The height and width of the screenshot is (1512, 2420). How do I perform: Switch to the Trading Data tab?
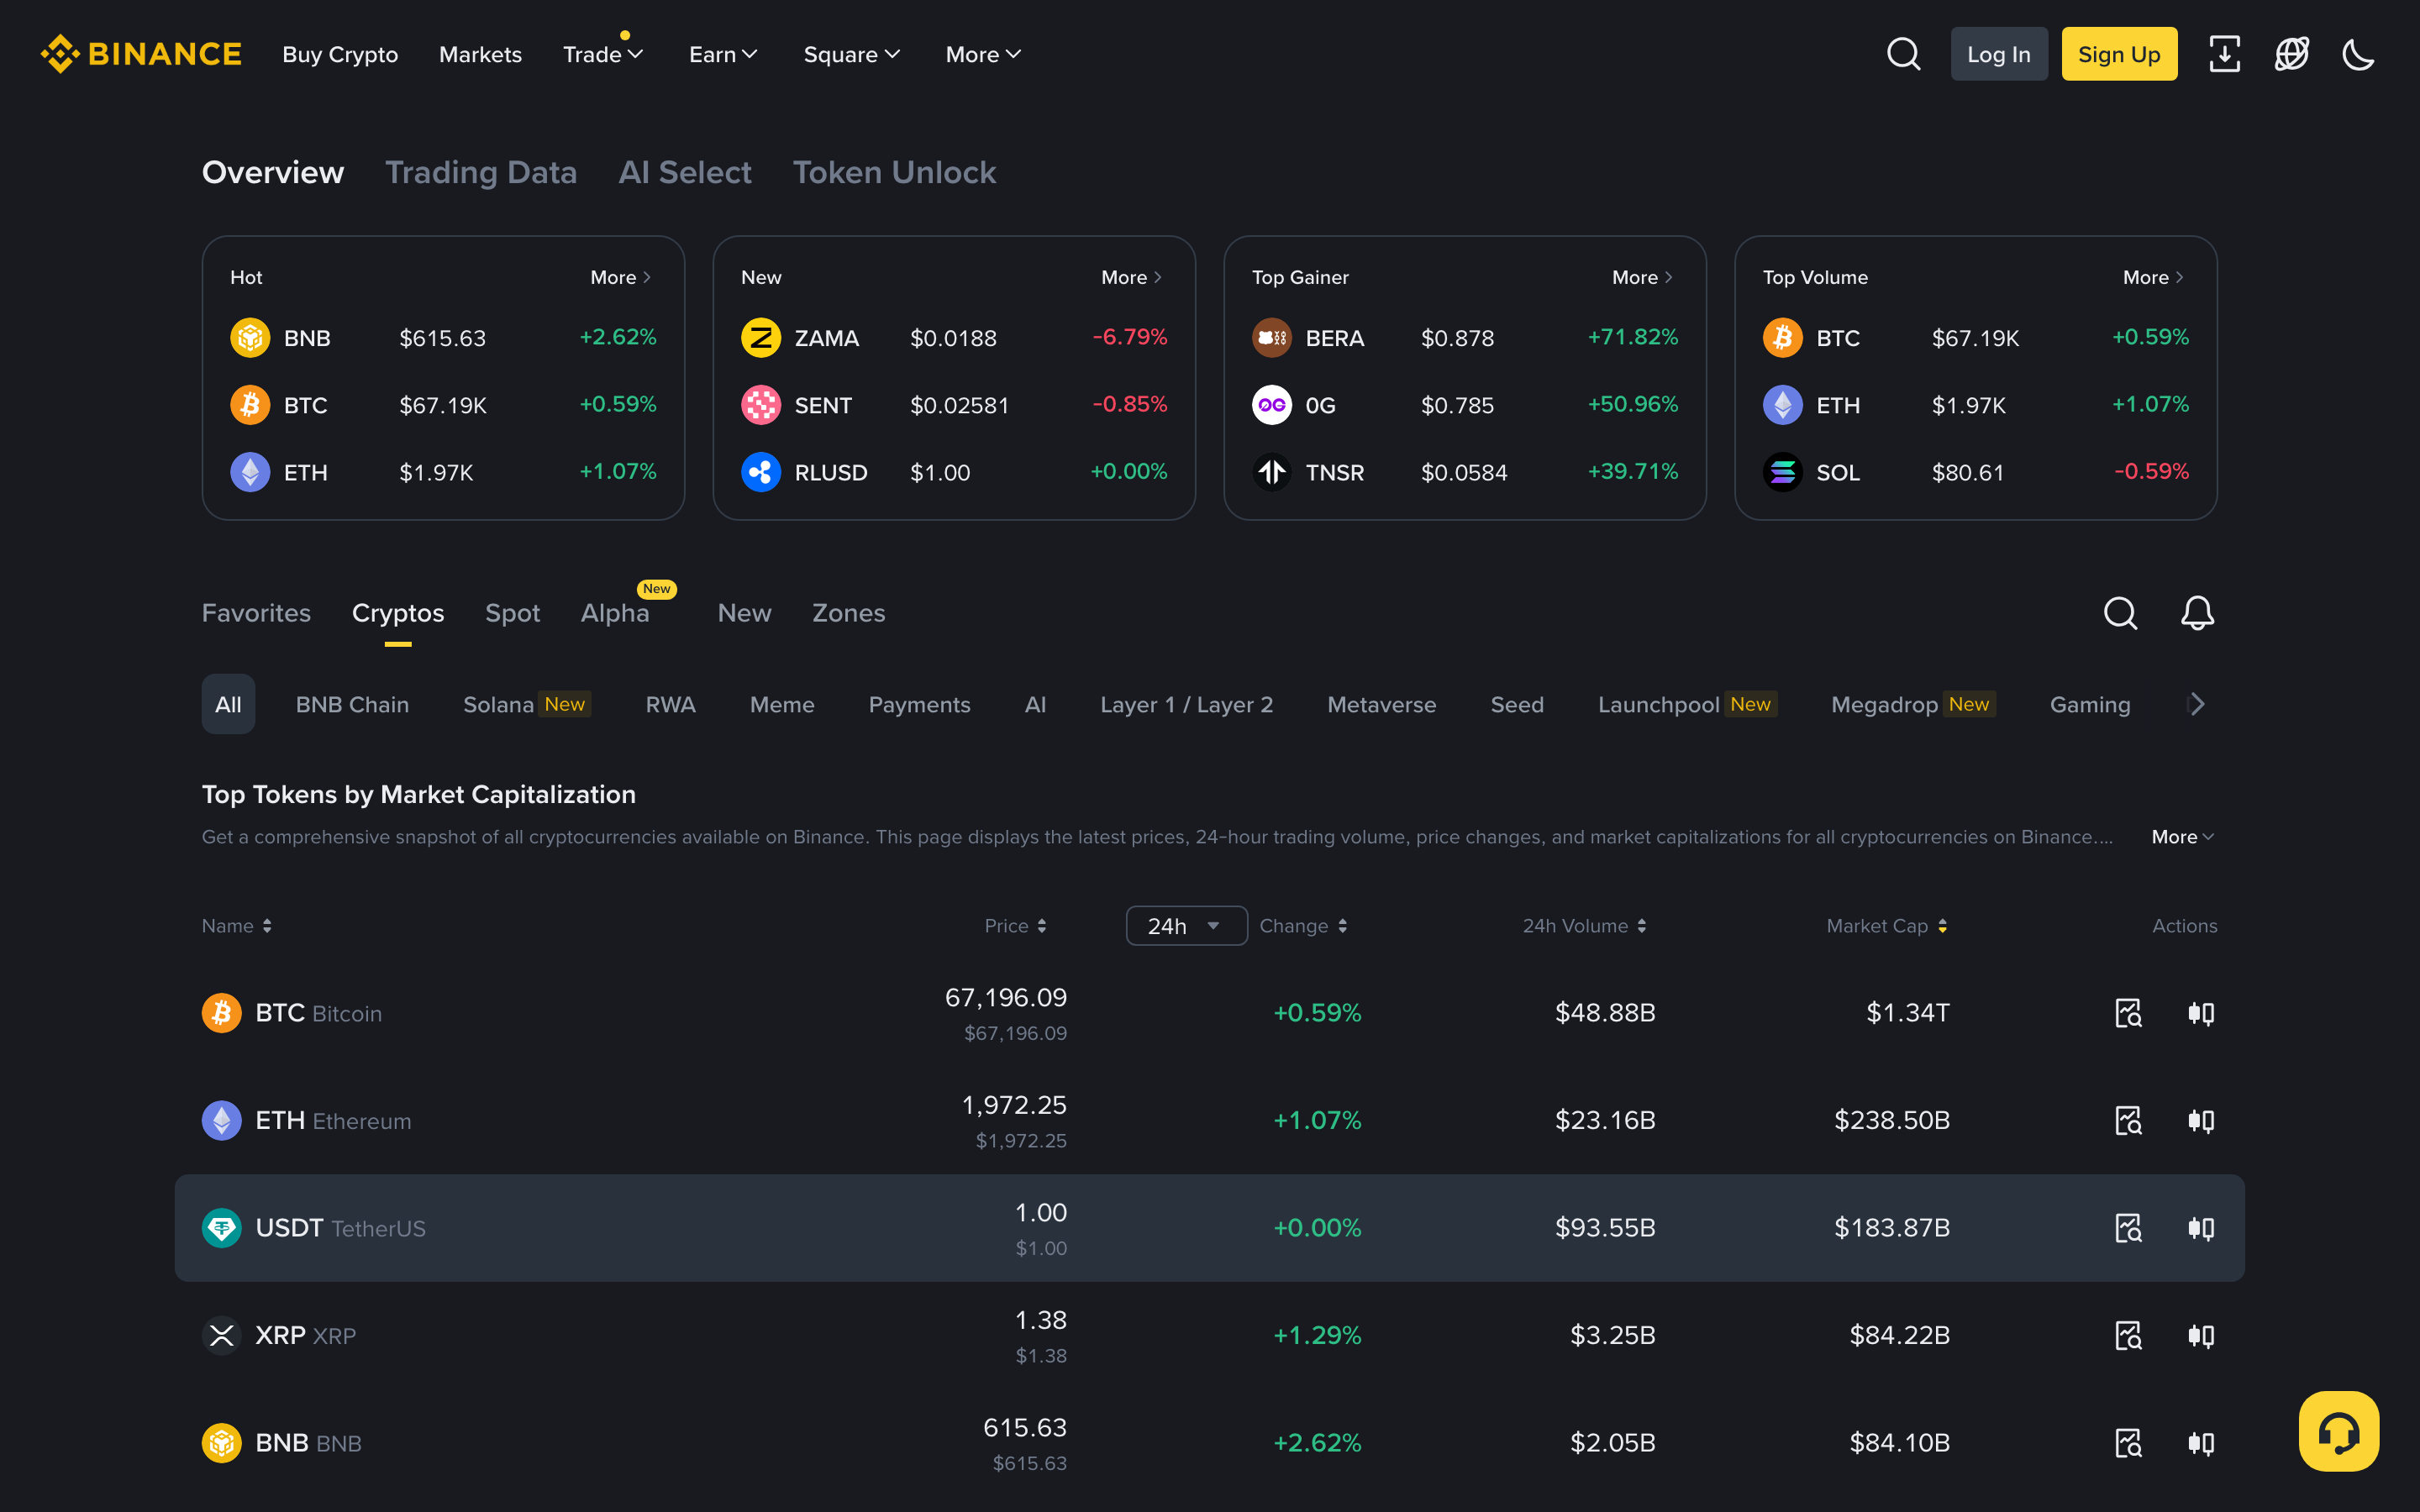click(x=482, y=172)
